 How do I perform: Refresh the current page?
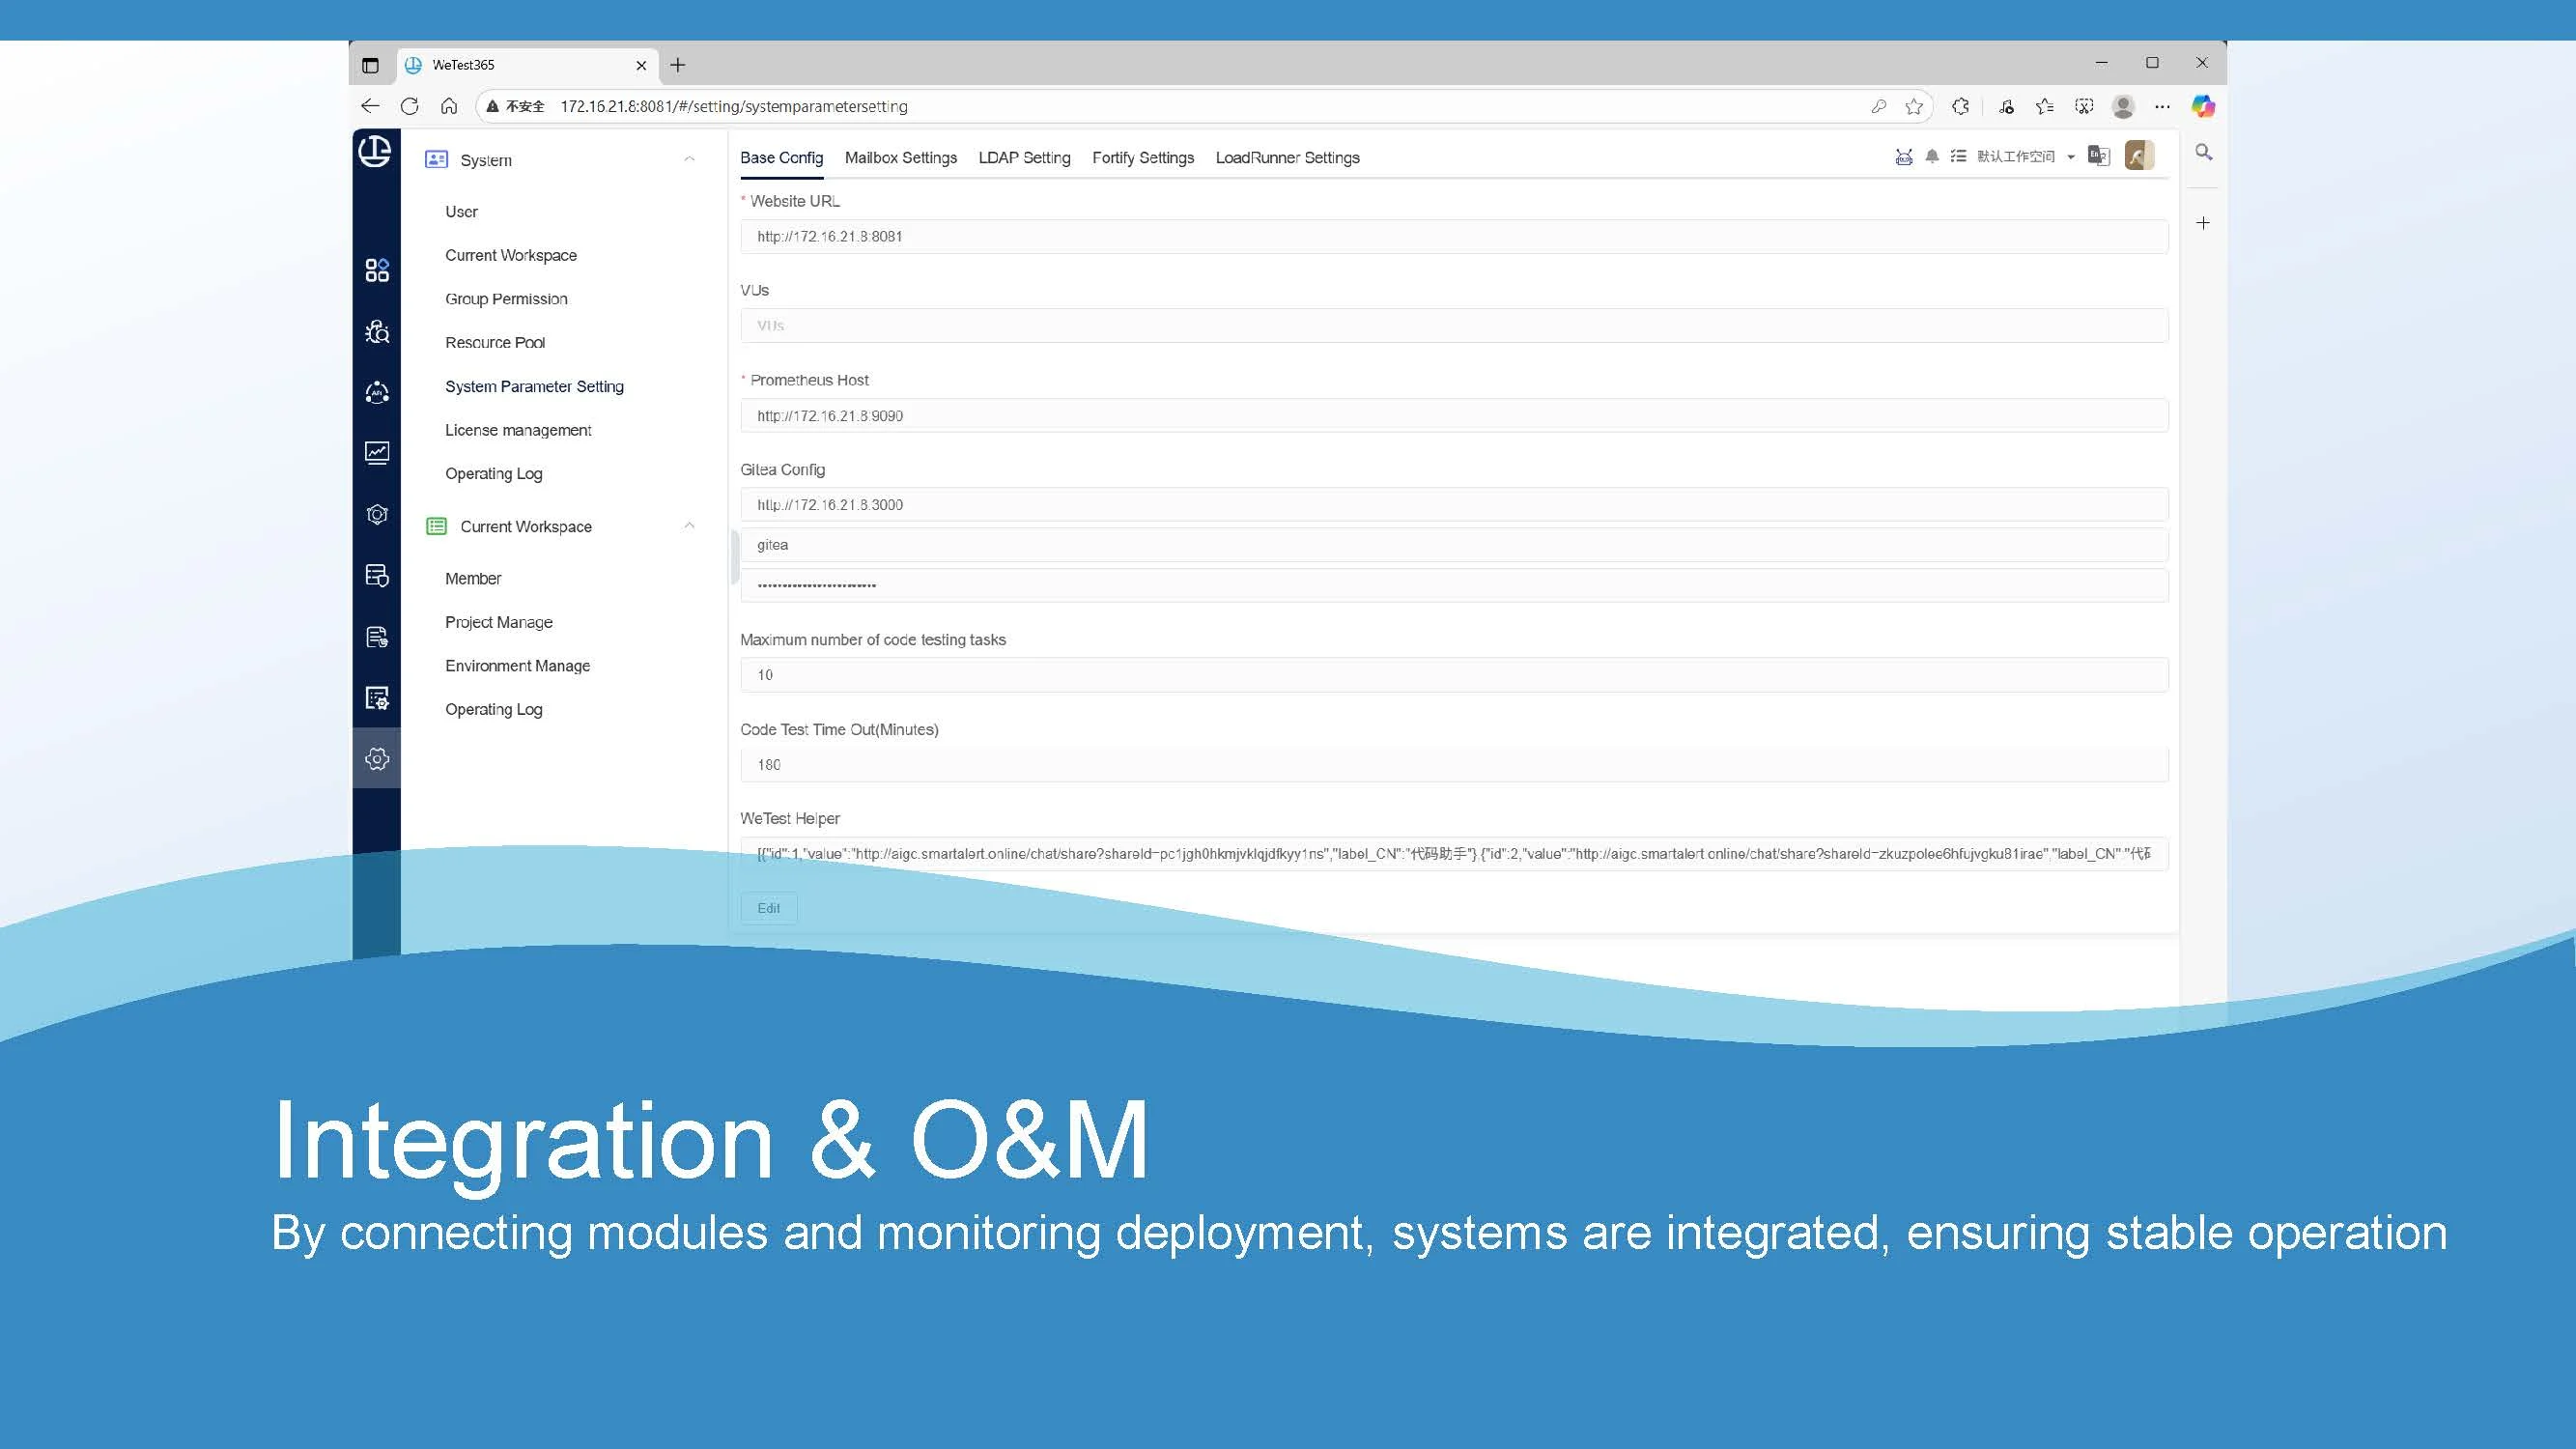click(x=409, y=106)
